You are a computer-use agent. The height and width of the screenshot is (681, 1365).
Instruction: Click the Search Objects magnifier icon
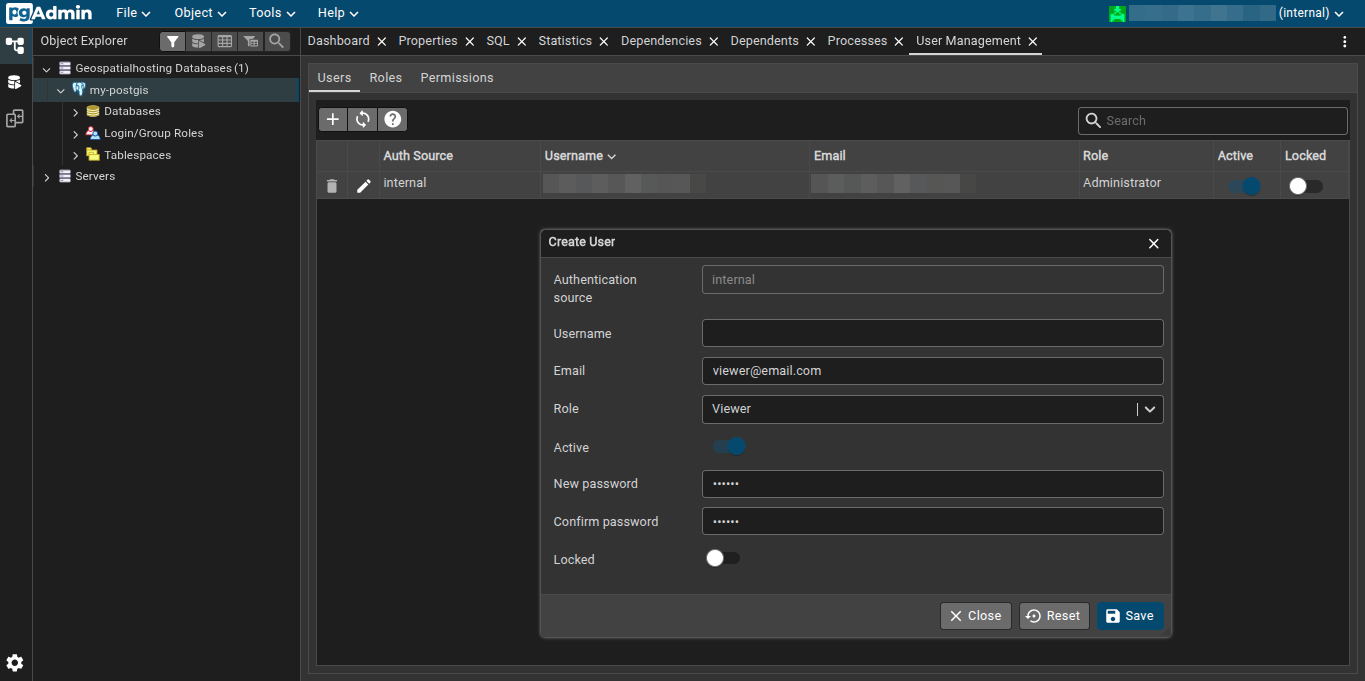click(x=277, y=41)
